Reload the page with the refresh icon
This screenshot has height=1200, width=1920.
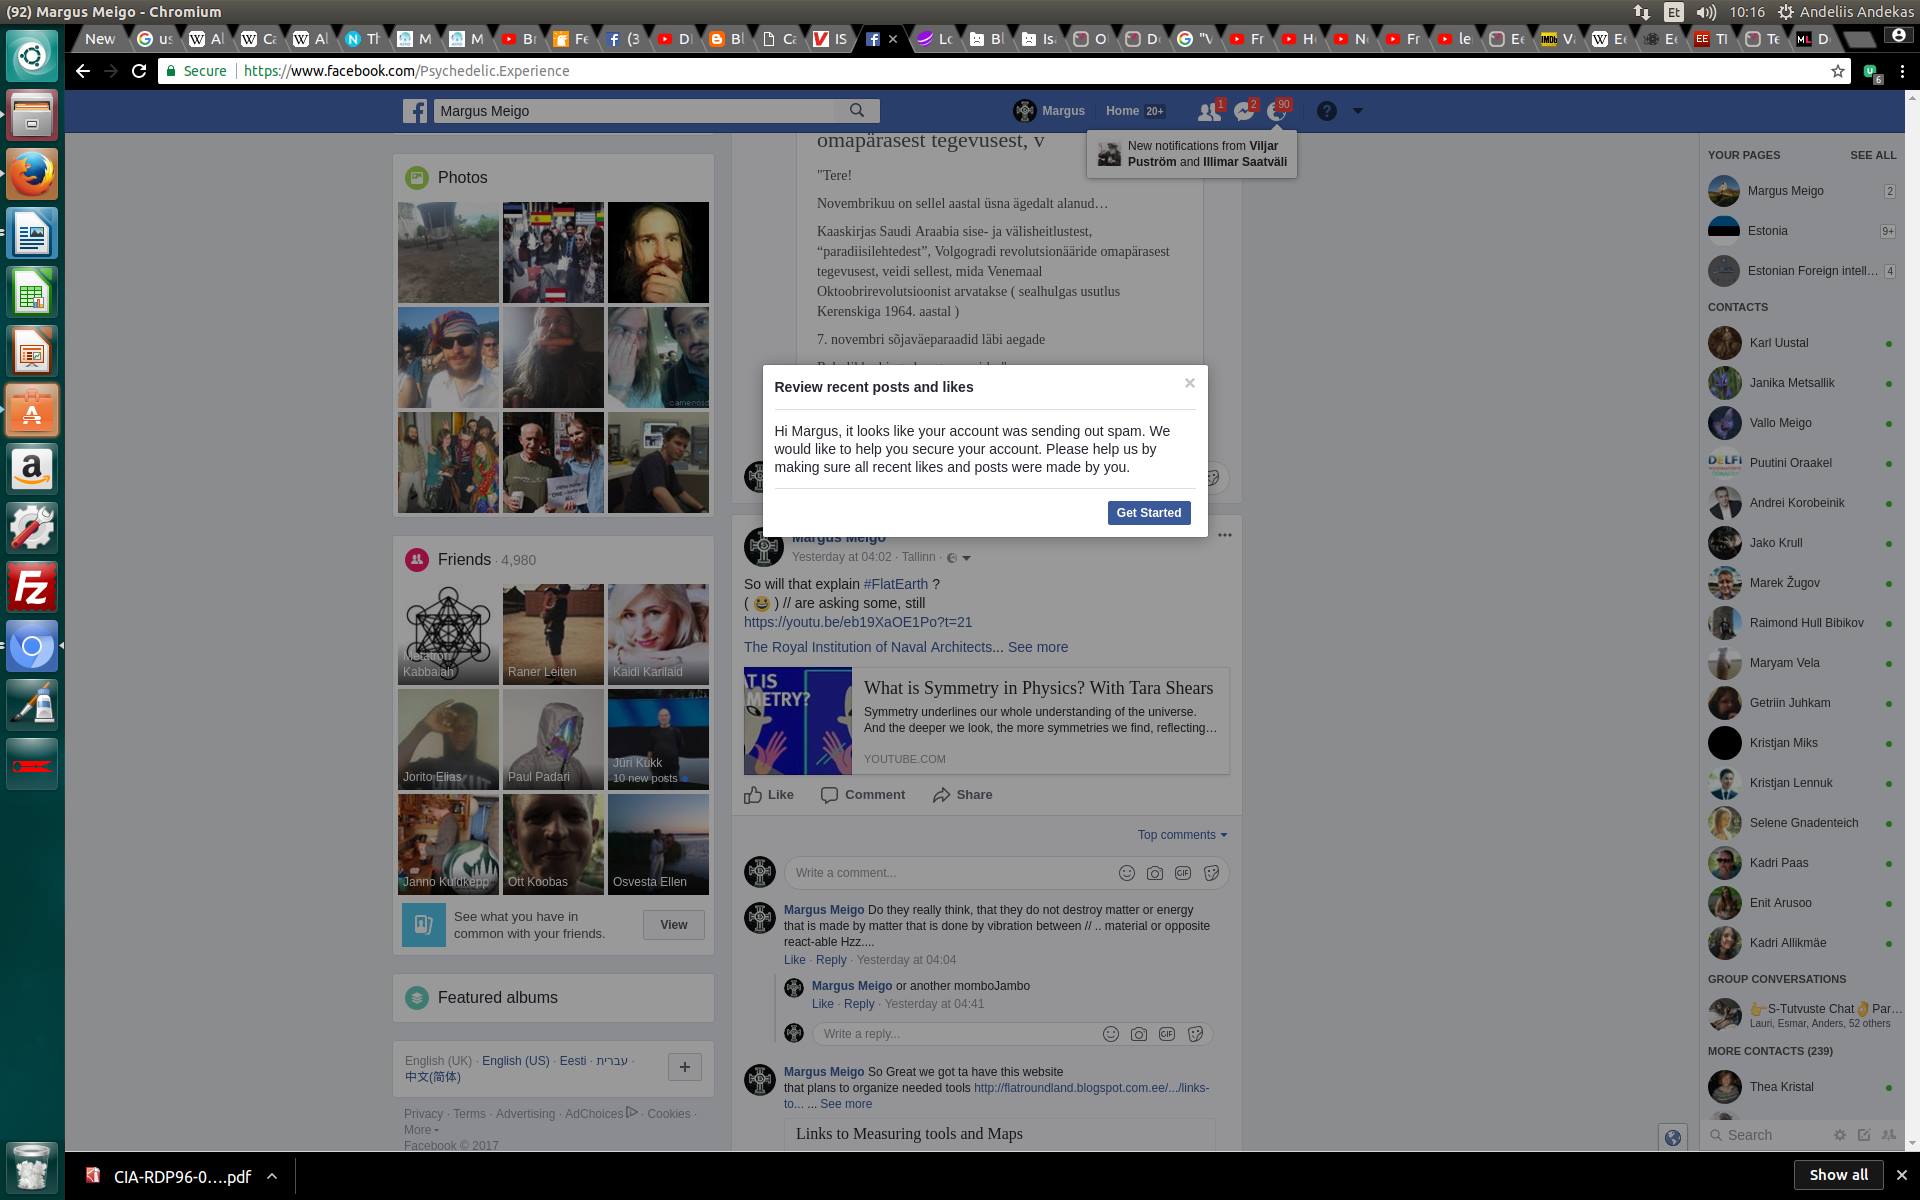click(x=139, y=71)
